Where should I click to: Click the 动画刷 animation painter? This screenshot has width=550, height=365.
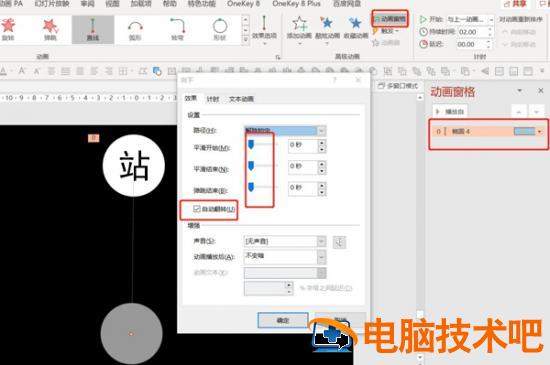[x=386, y=43]
